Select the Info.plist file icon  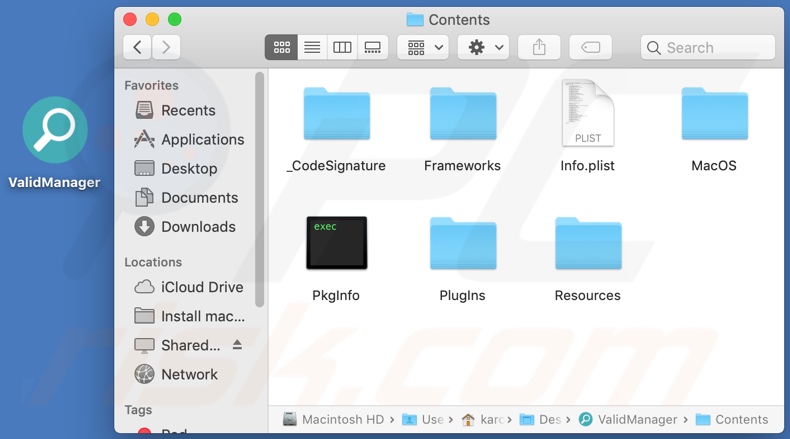point(588,113)
